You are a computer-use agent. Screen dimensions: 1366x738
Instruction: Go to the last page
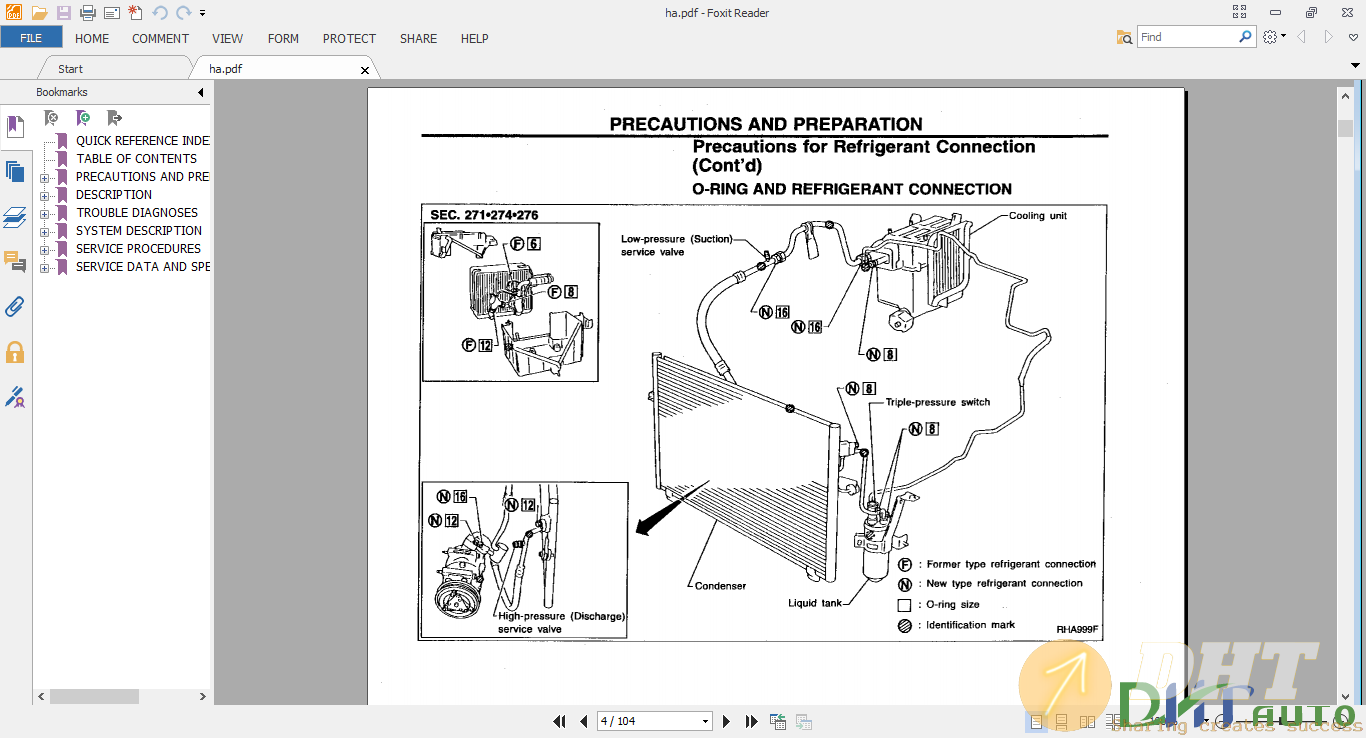[x=751, y=721]
